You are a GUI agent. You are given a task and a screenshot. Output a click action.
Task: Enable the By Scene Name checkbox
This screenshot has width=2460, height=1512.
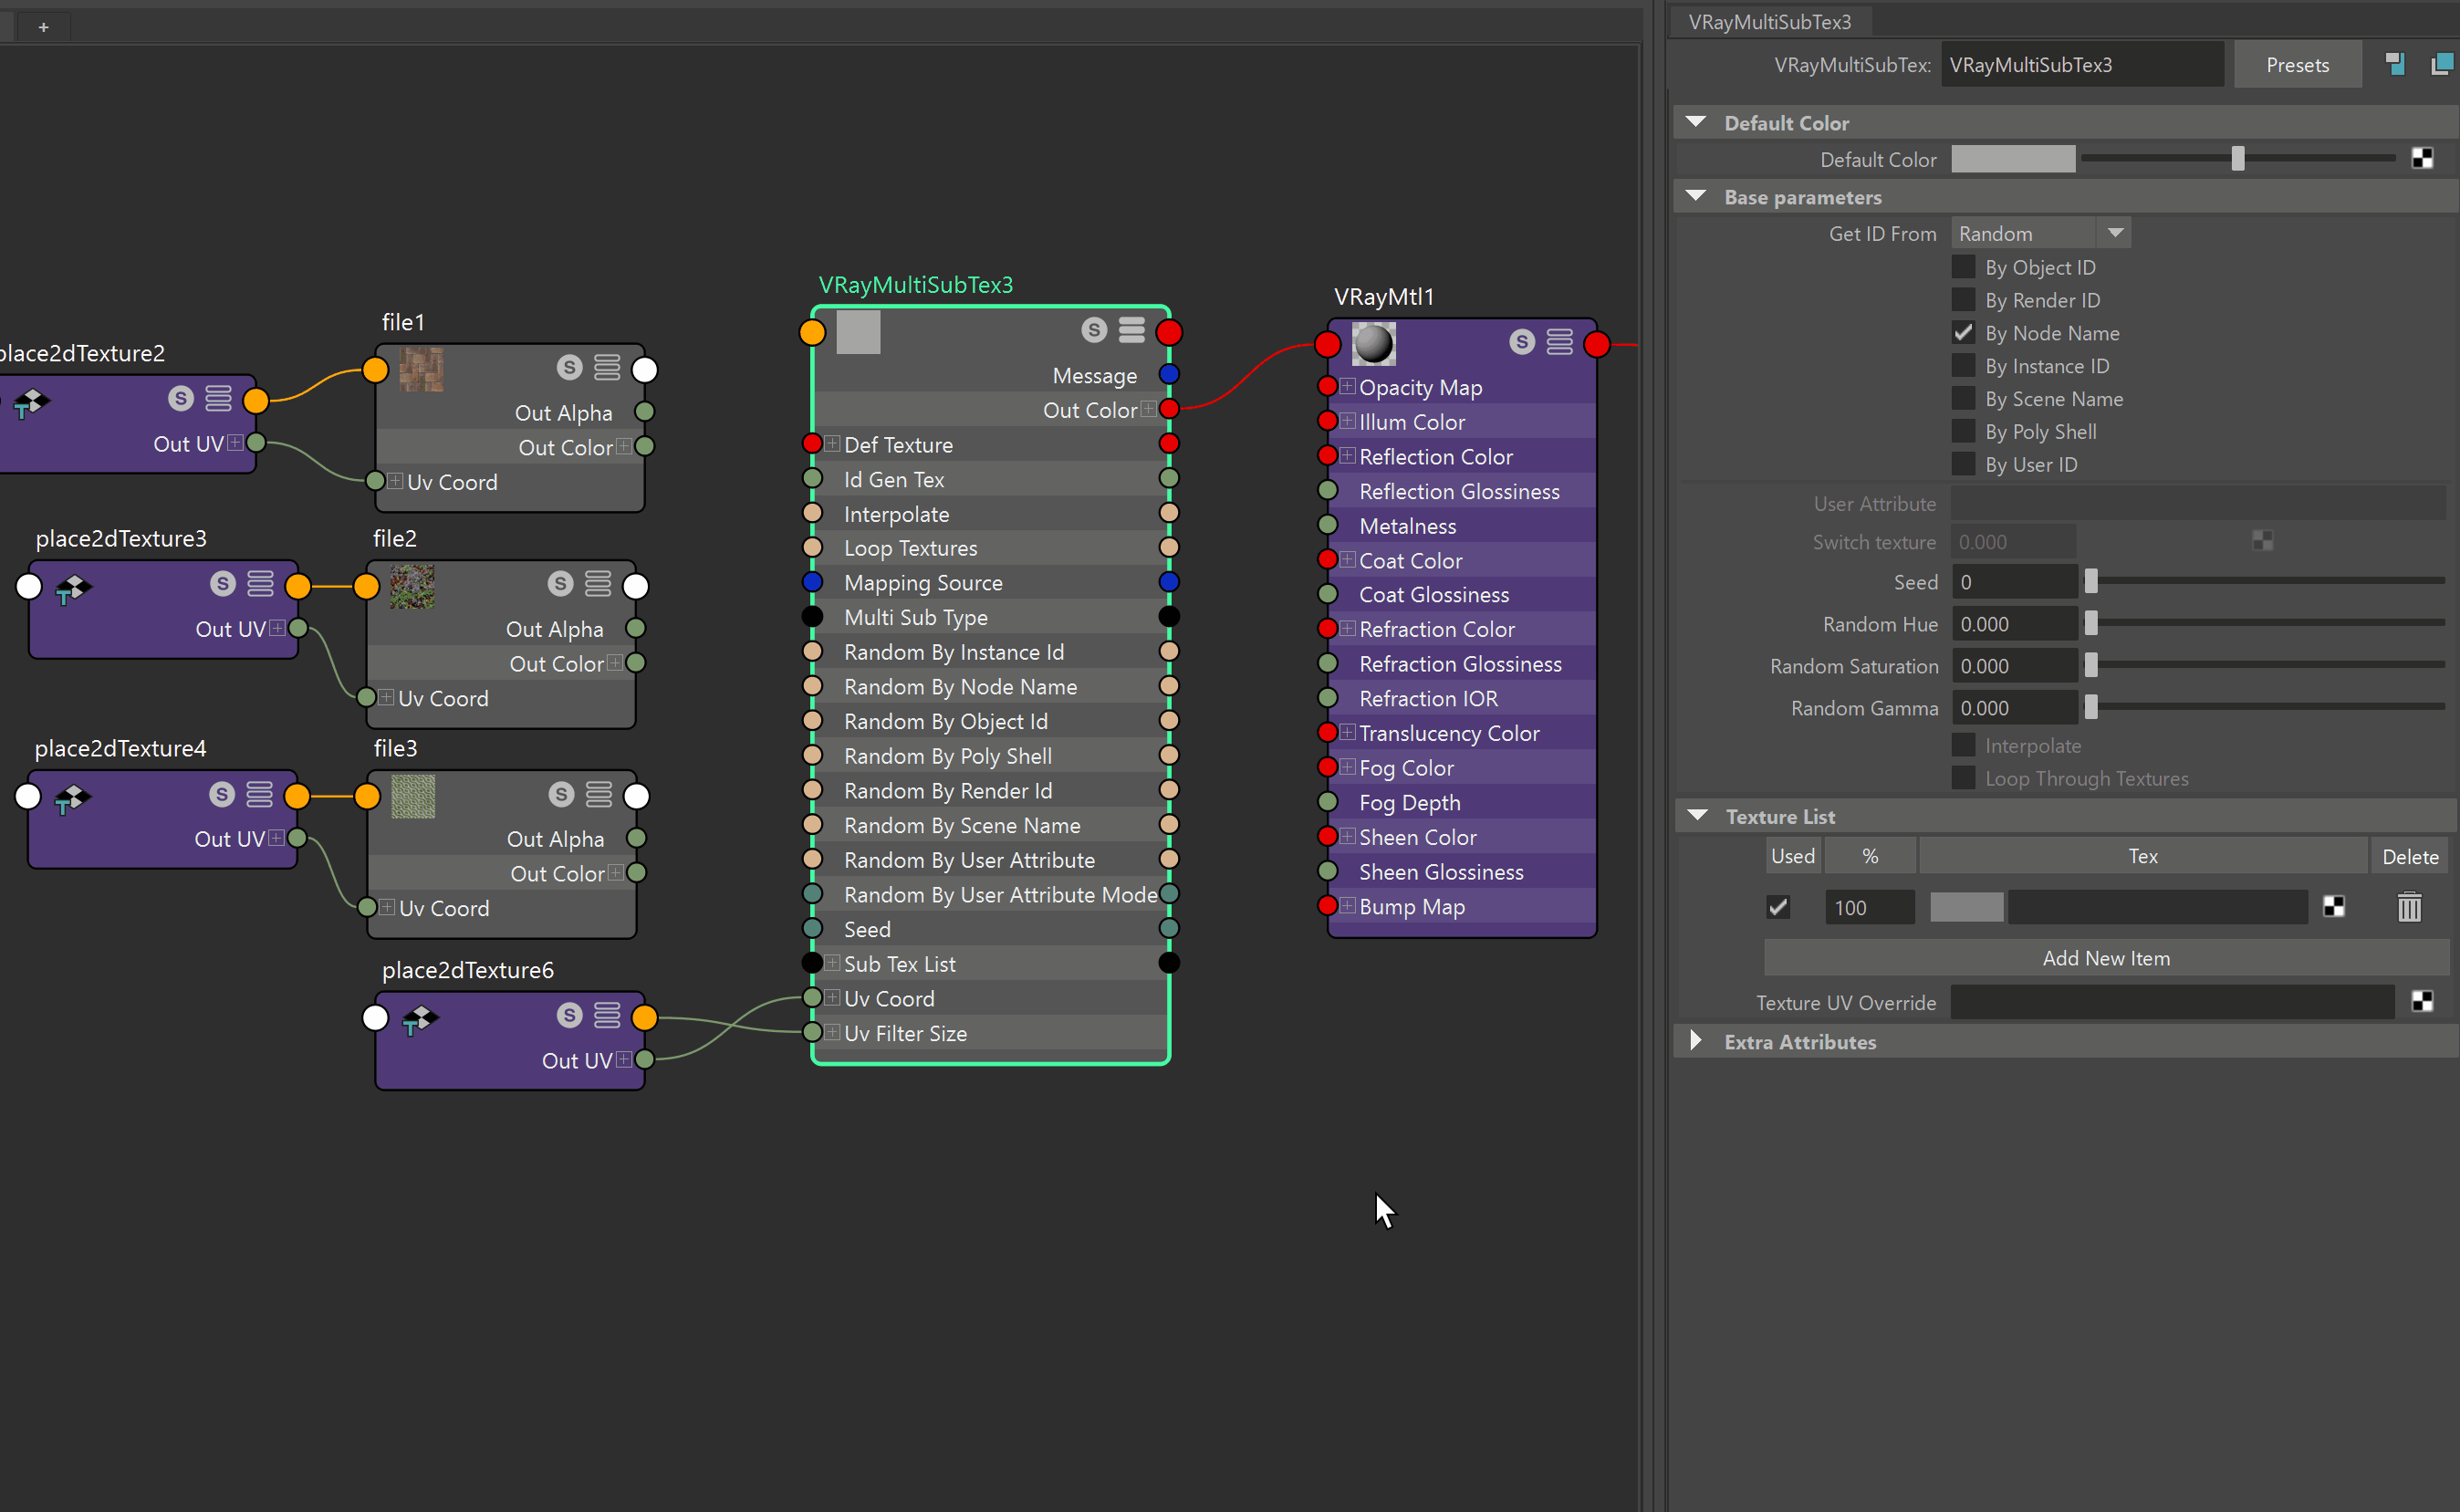[x=1963, y=399]
